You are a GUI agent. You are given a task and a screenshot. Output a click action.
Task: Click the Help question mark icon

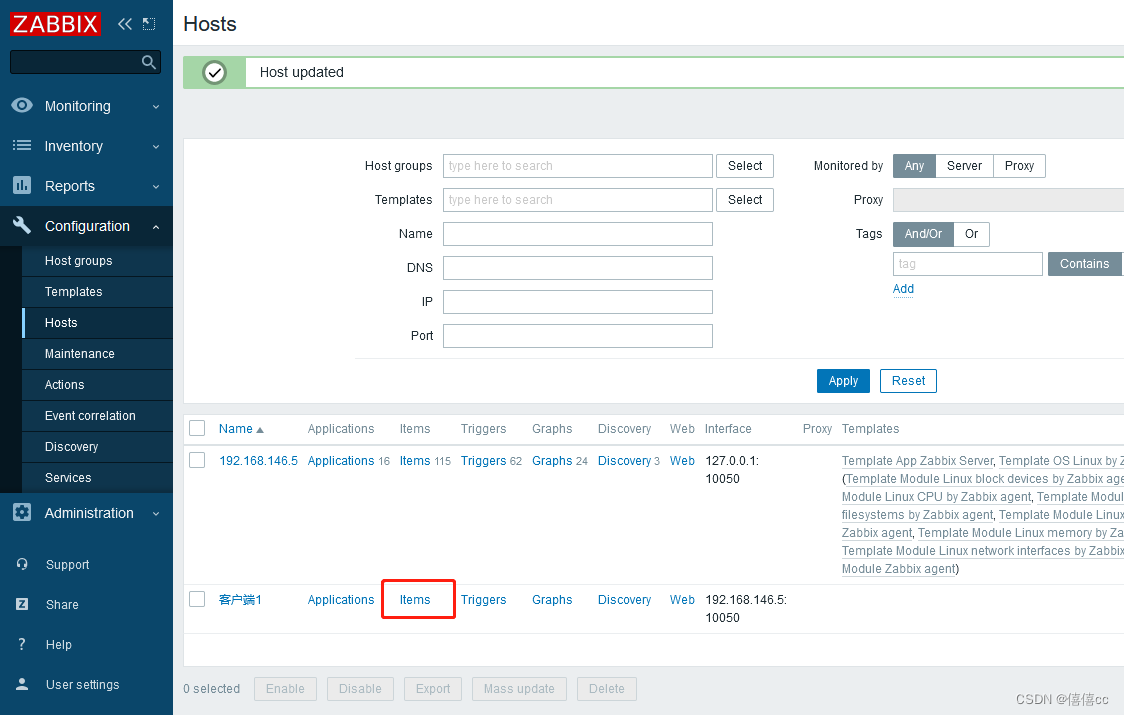click(22, 644)
